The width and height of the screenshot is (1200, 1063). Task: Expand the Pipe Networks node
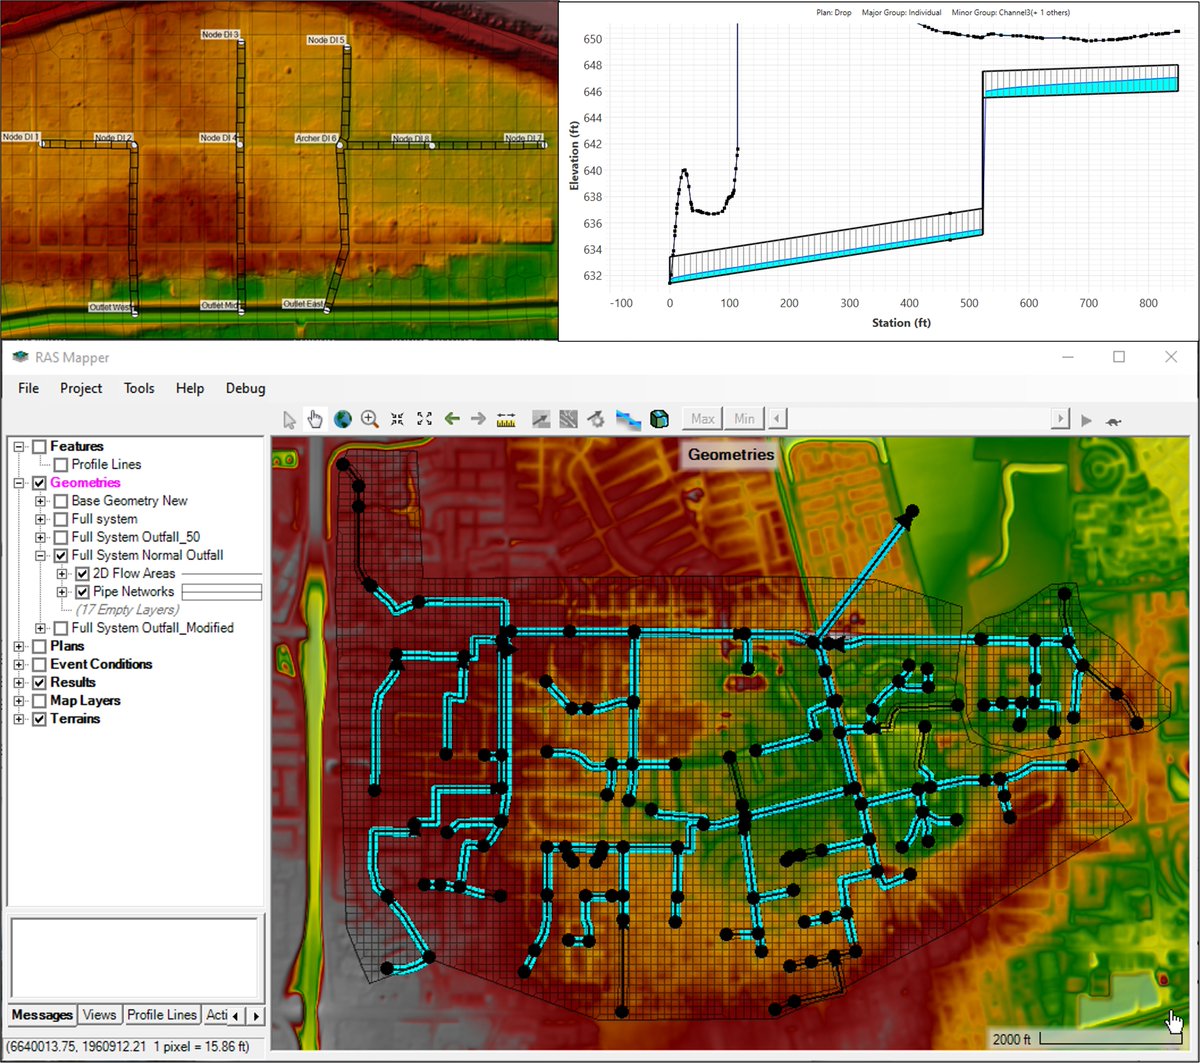tap(63, 592)
